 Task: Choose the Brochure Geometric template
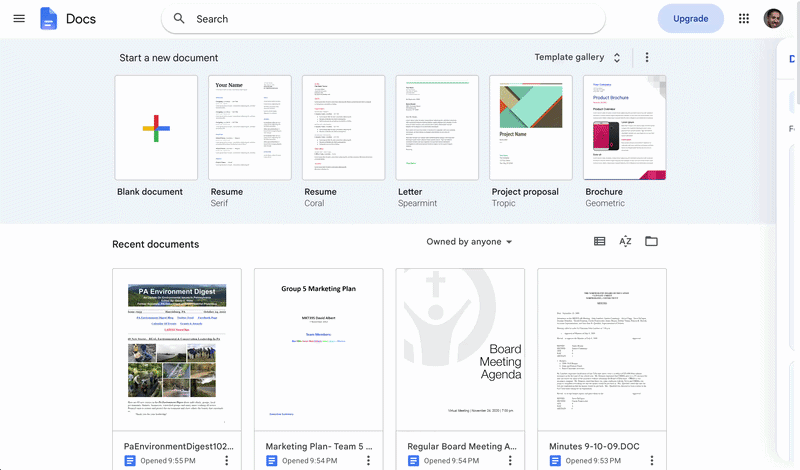624,128
